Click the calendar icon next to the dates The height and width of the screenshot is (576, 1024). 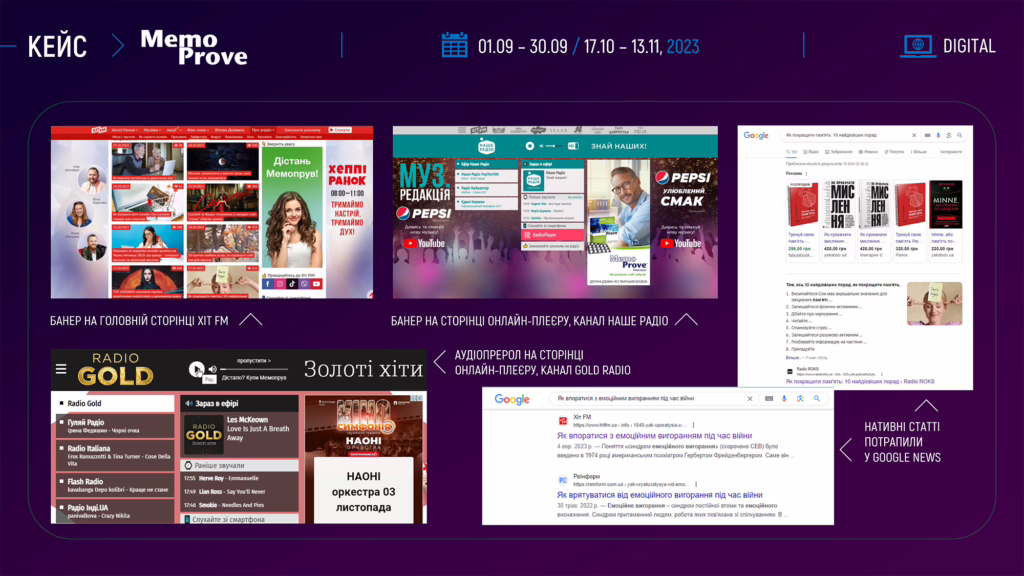click(455, 45)
